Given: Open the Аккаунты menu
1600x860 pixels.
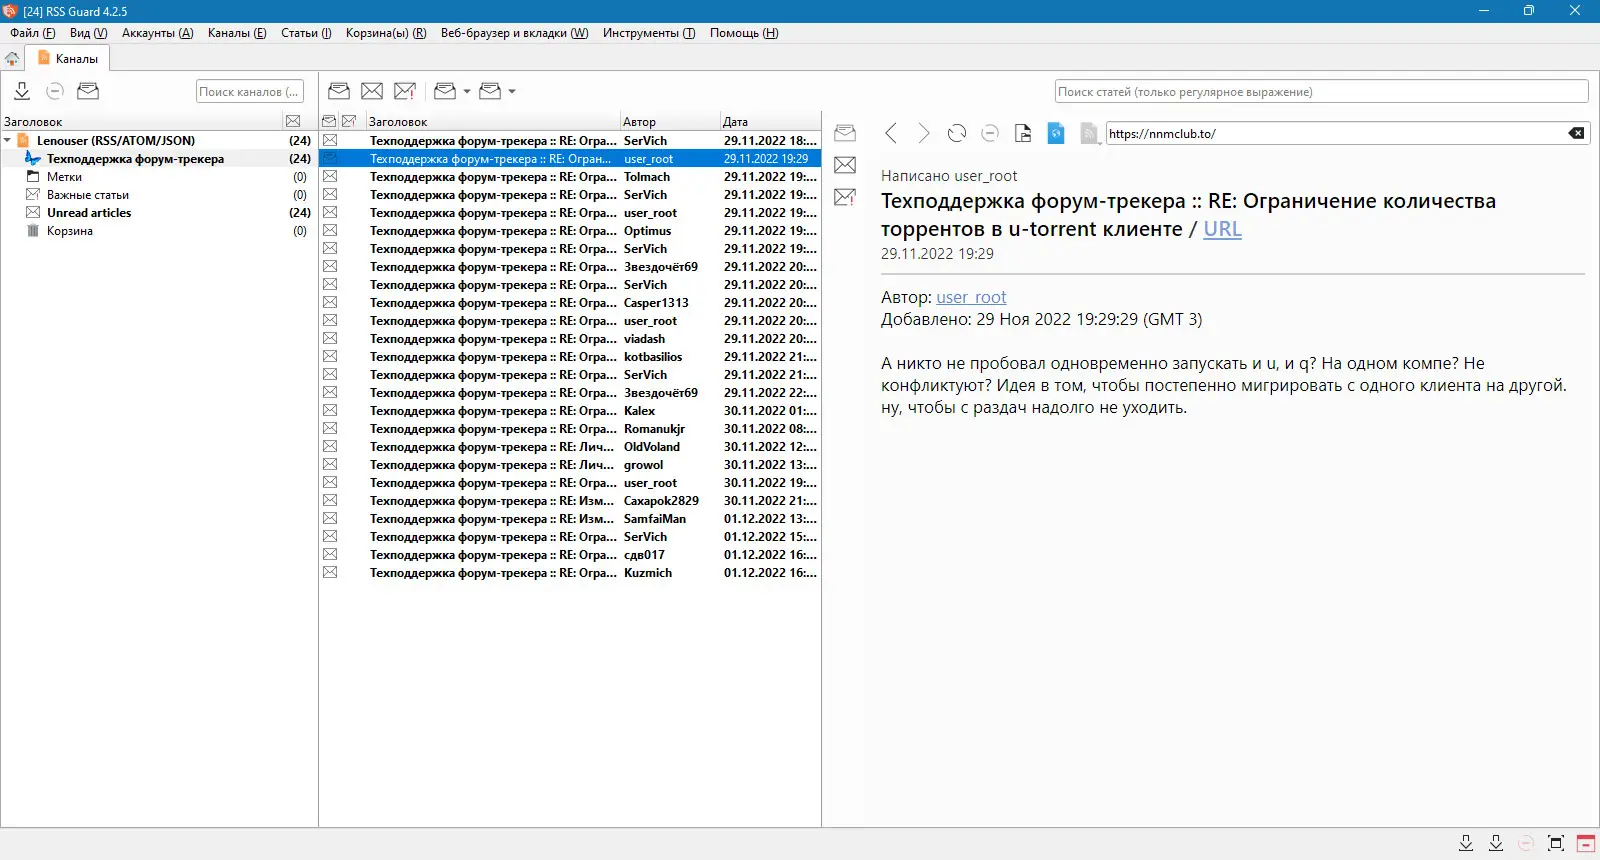Looking at the screenshot, I should click(x=157, y=33).
